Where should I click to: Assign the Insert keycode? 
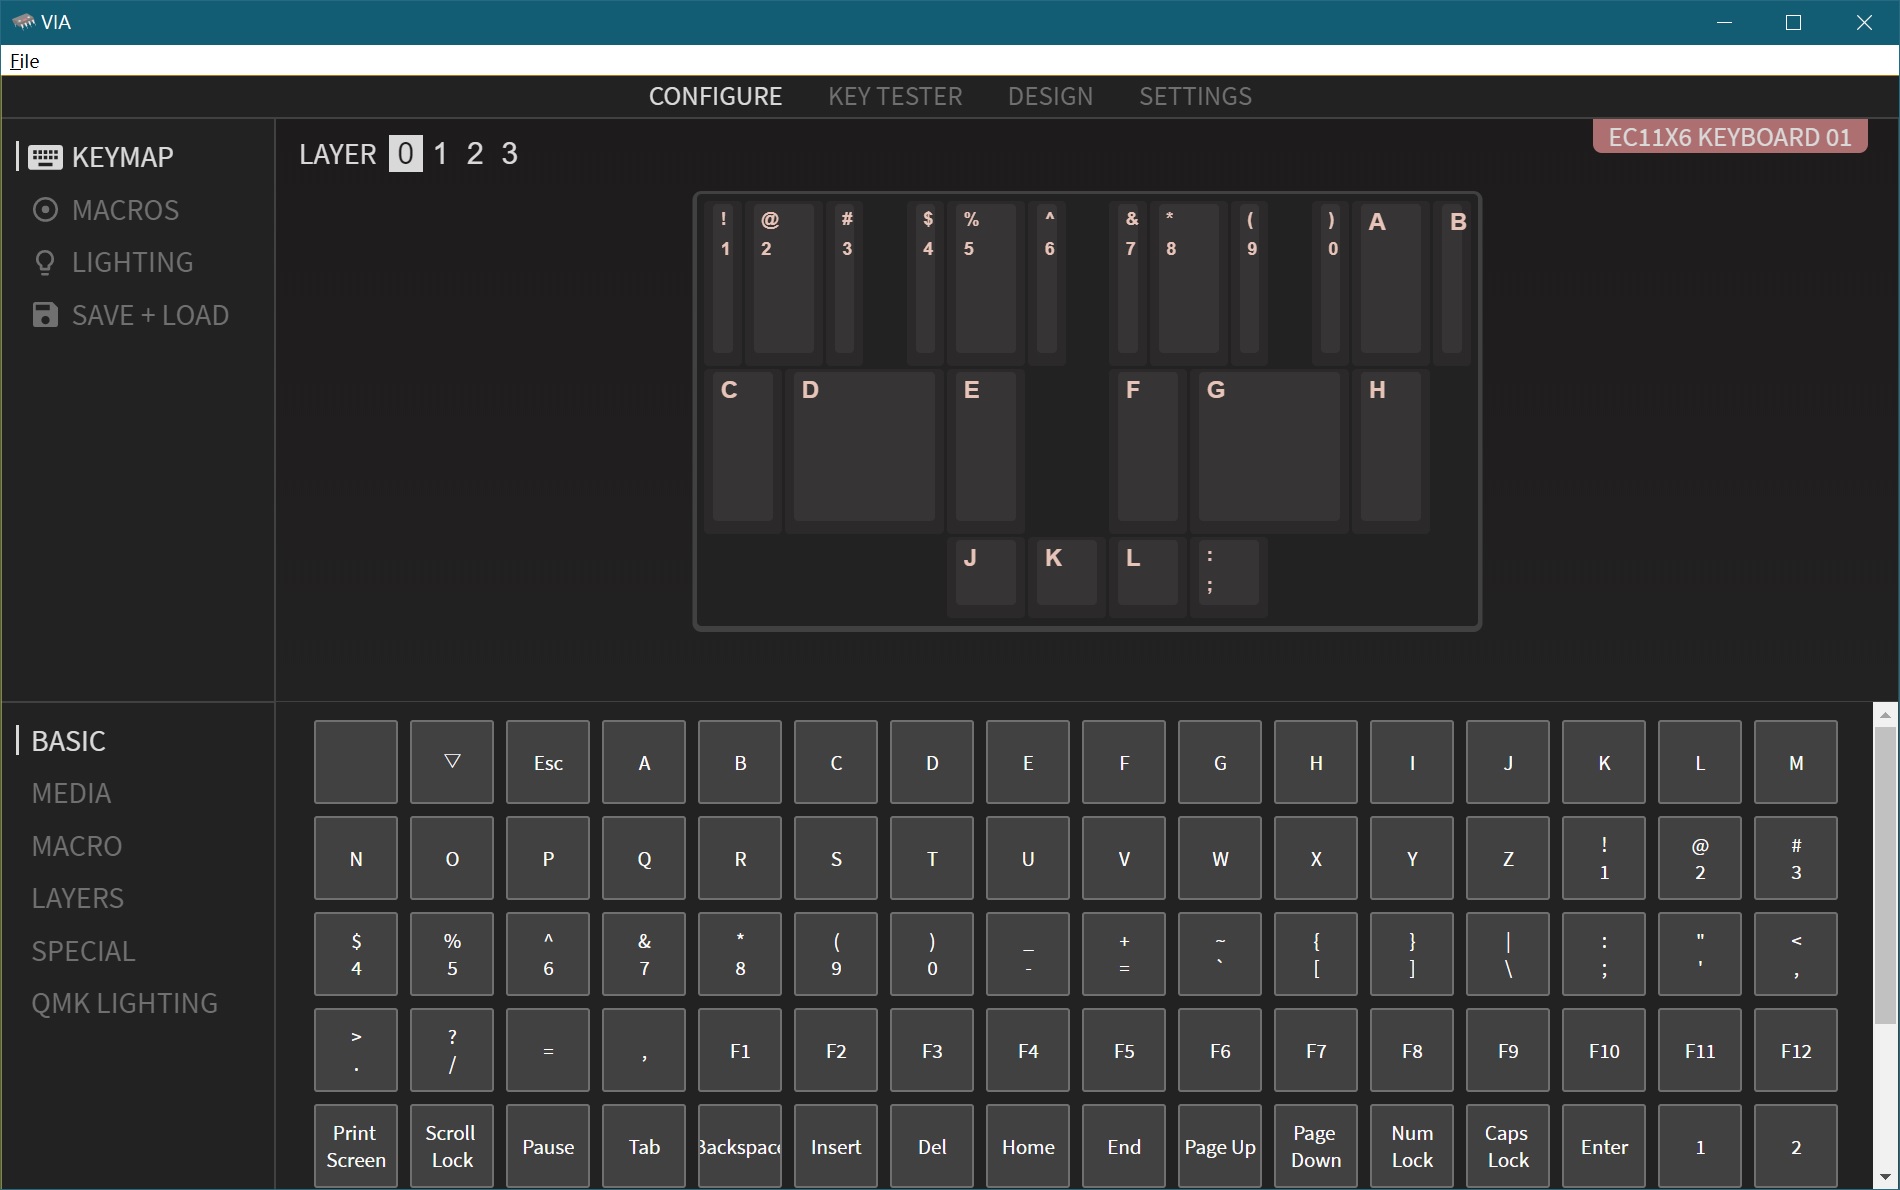pyautogui.click(x=836, y=1146)
